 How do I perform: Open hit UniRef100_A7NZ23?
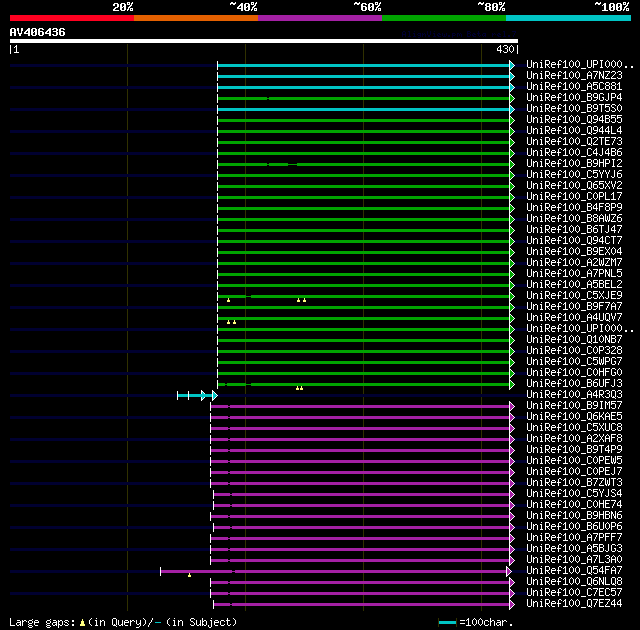pyautogui.click(x=574, y=75)
